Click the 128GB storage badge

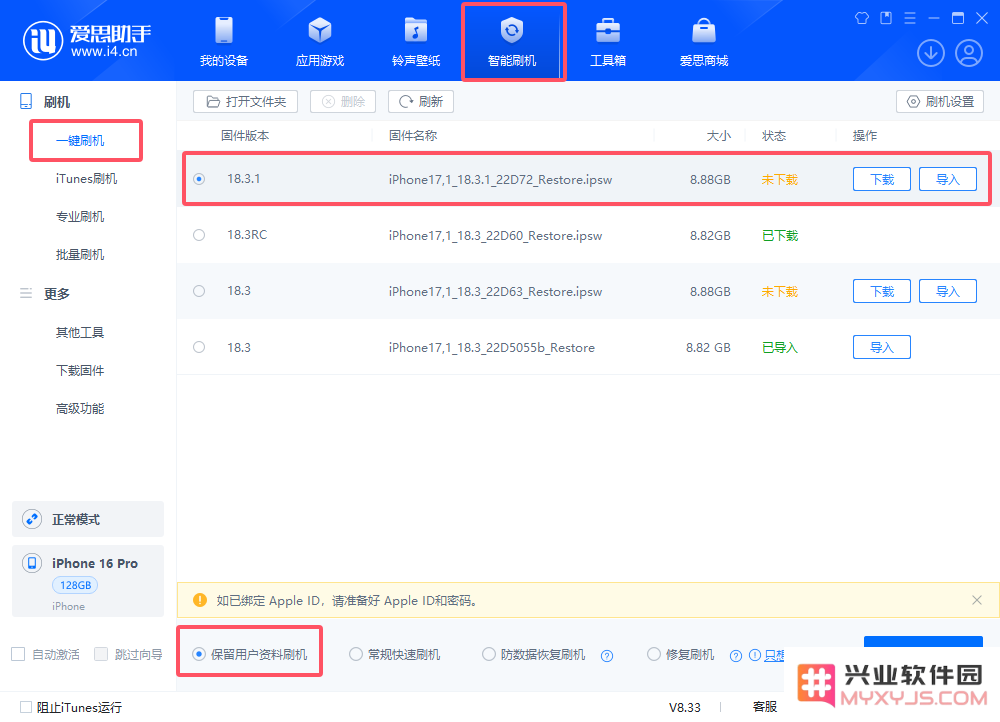pyautogui.click(x=75, y=585)
